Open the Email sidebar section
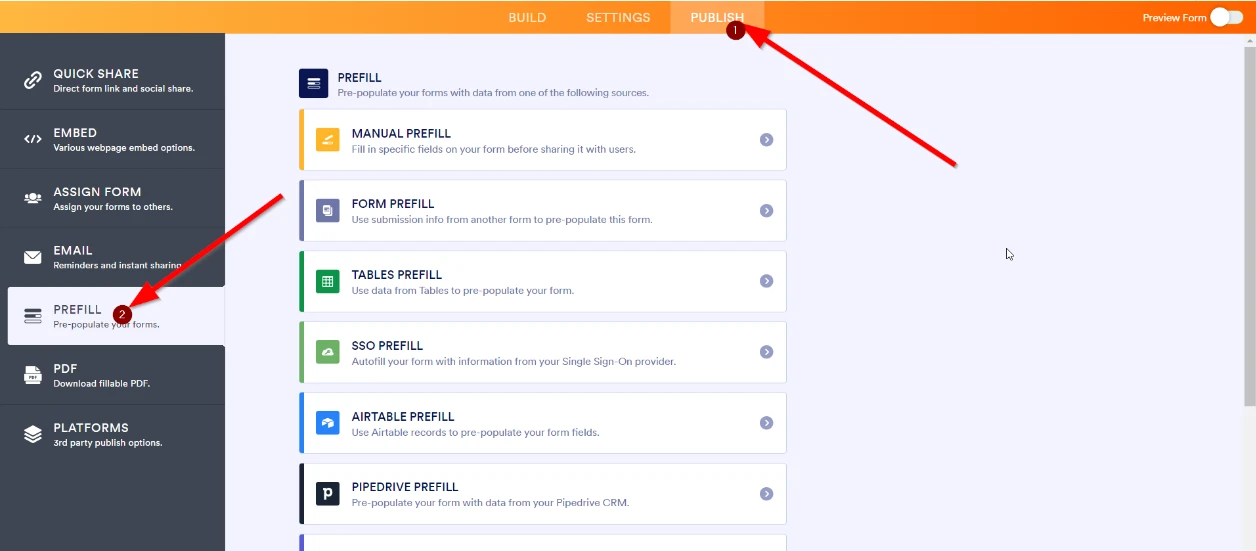The height and width of the screenshot is (551, 1256). 112,257
